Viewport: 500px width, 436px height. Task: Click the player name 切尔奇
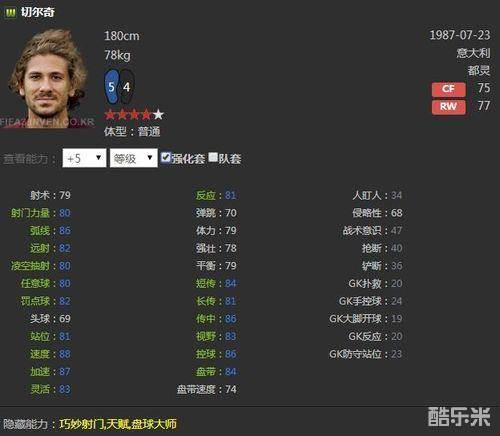(x=38, y=12)
